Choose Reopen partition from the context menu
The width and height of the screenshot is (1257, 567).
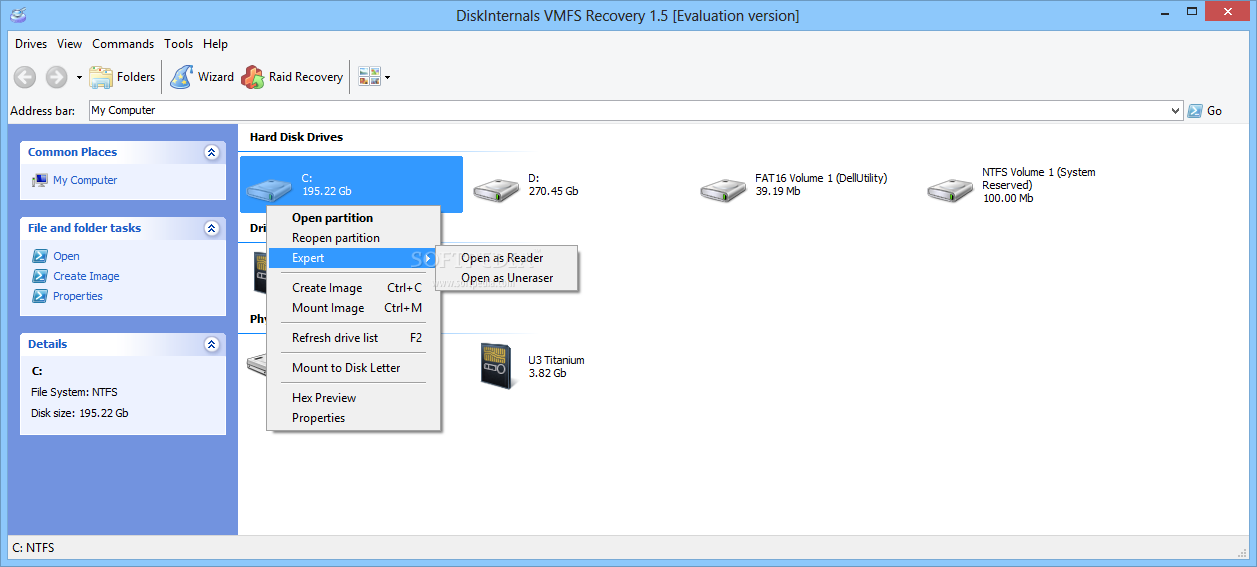pos(354,238)
